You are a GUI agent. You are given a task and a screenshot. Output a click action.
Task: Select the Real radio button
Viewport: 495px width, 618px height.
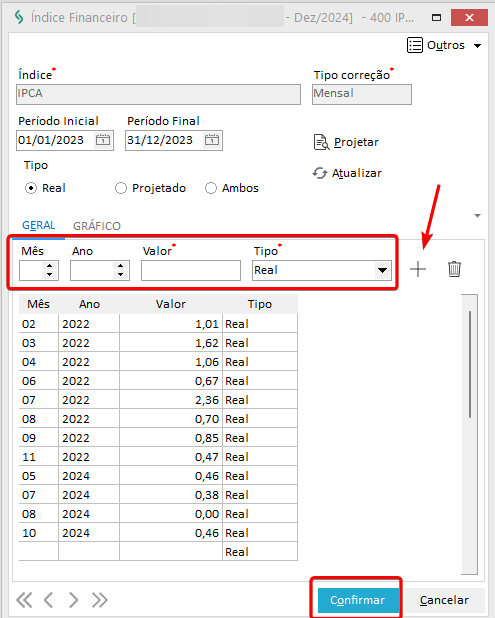(31, 188)
